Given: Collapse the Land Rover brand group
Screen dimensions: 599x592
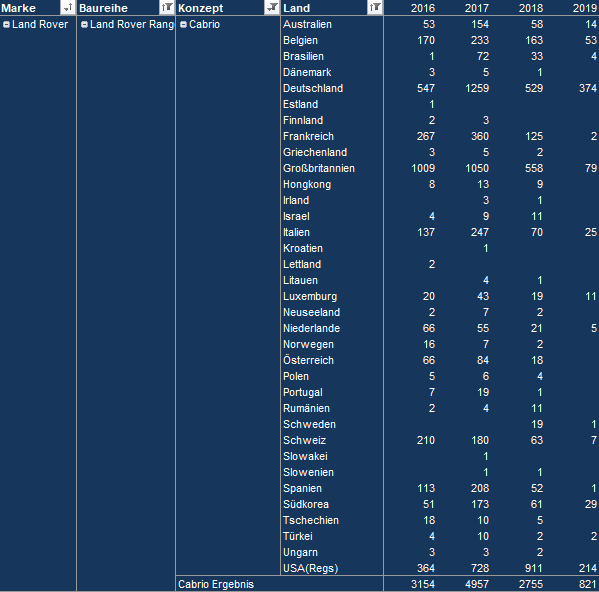Looking at the screenshot, I should tap(6, 24).
